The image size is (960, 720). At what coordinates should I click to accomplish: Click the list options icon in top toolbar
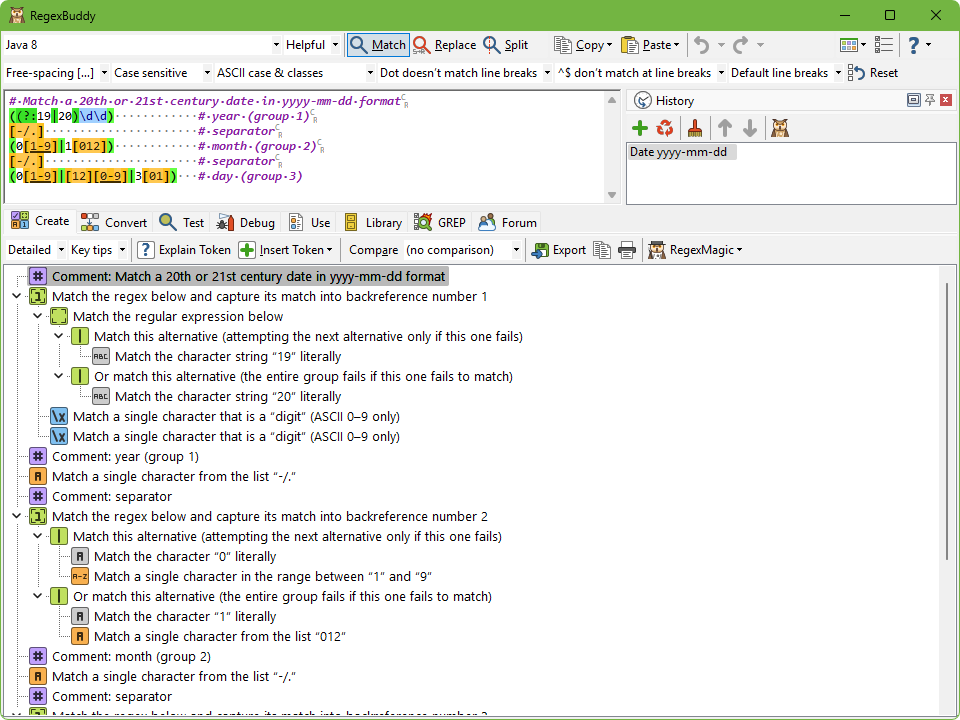[x=883, y=45]
